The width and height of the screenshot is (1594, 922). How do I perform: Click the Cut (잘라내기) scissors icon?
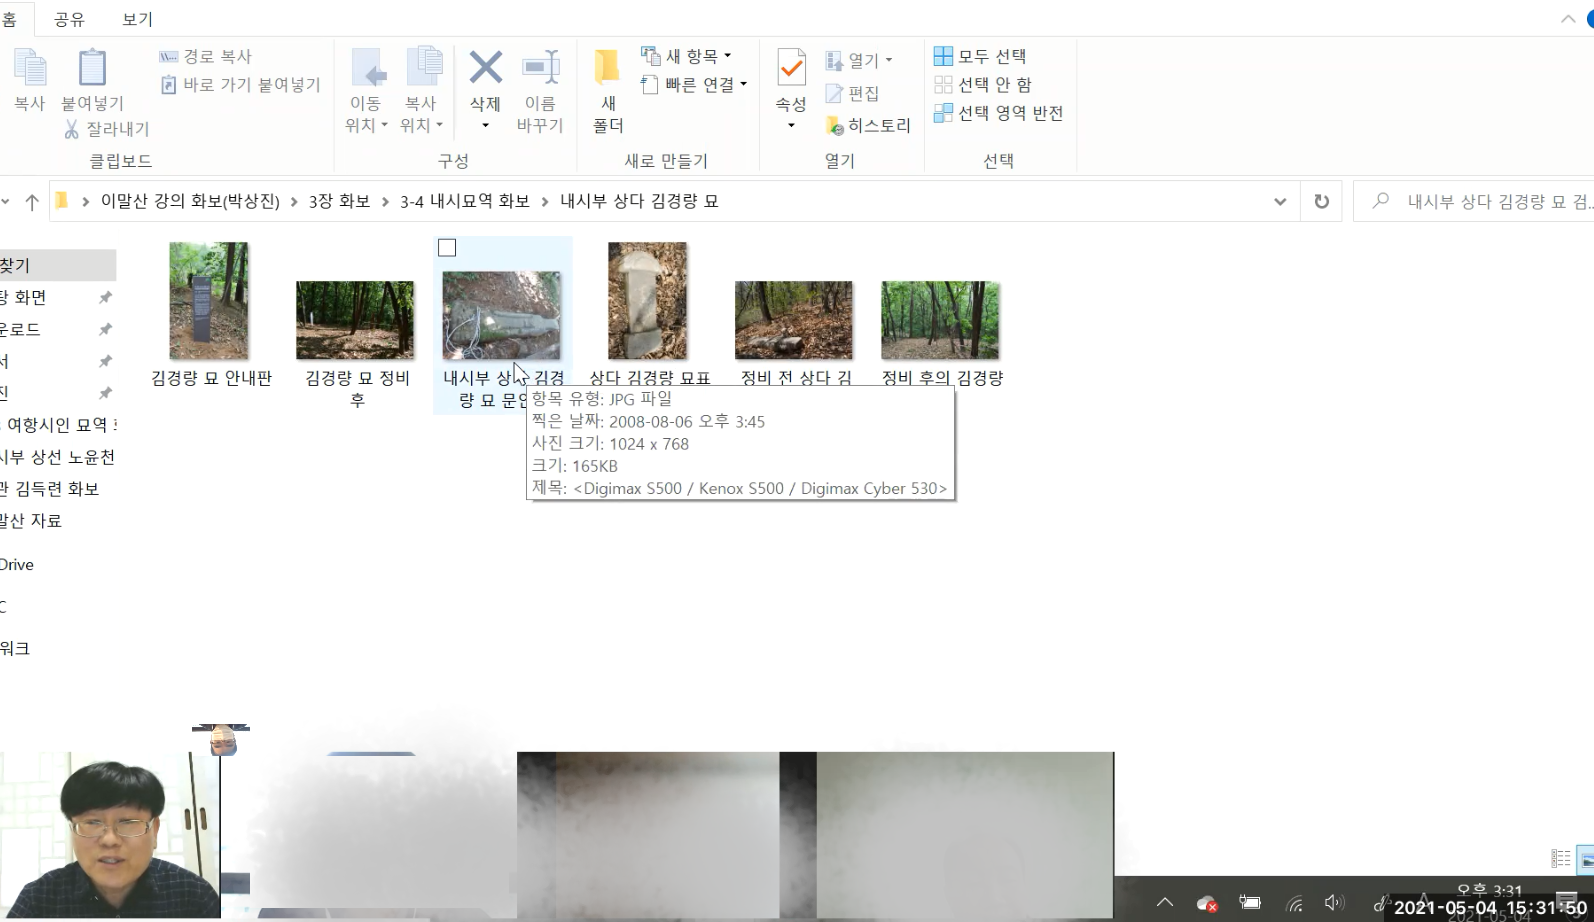tap(72, 129)
